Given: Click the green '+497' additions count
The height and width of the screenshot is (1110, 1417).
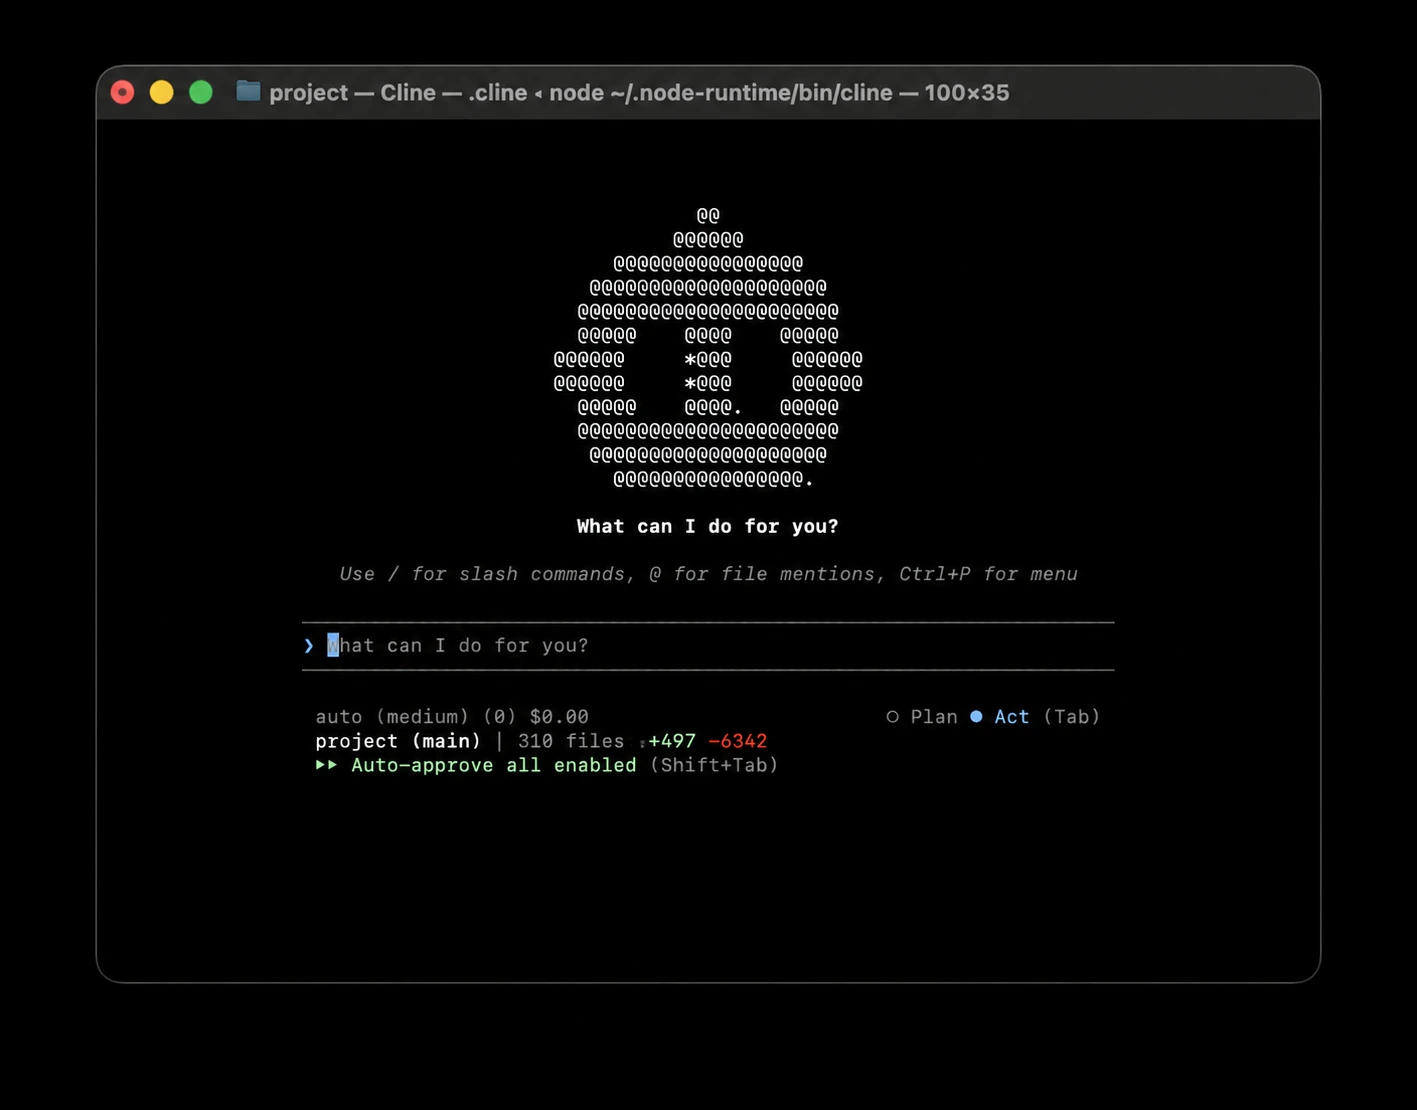Looking at the screenshot, I should (x=671, y=741).
